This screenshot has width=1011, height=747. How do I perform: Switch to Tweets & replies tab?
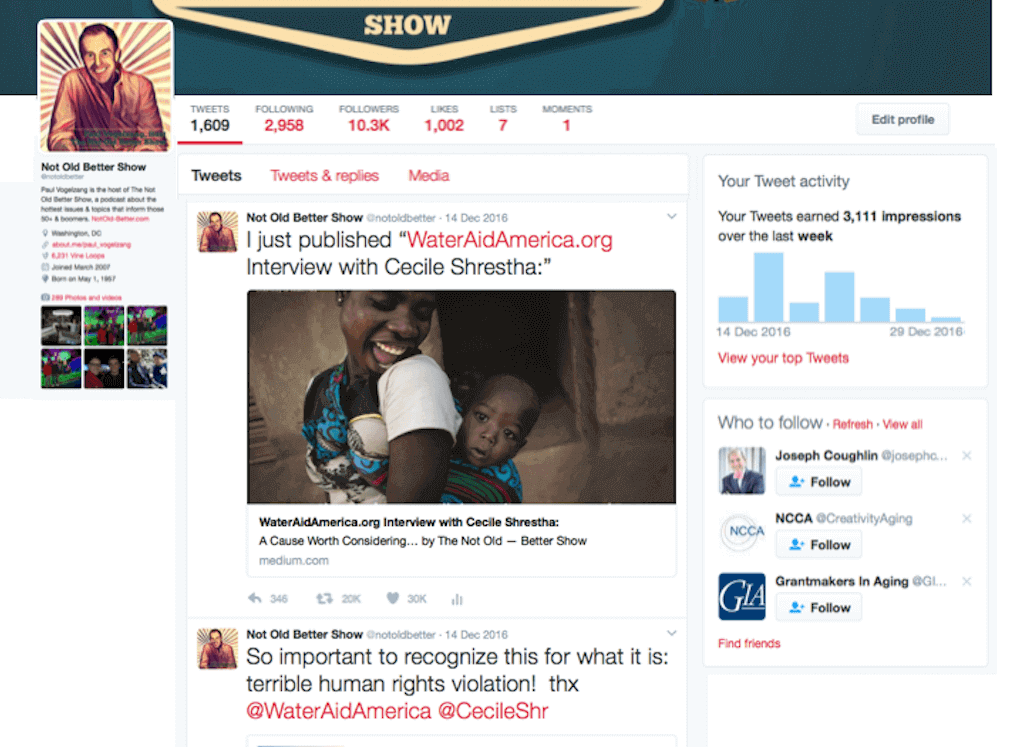(324, 176)
